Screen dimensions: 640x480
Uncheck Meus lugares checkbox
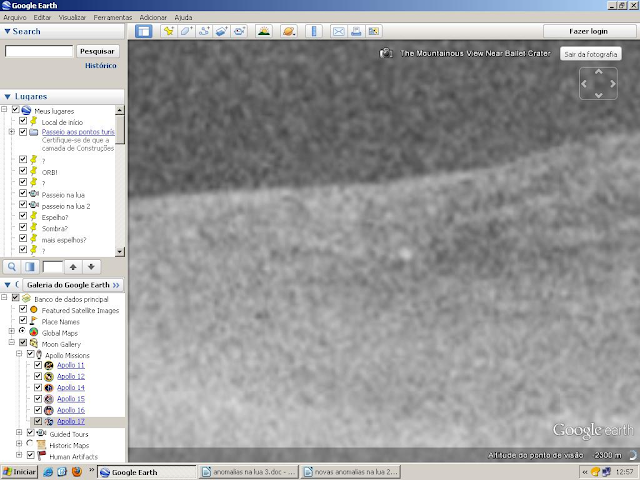[x=16, y=109]
